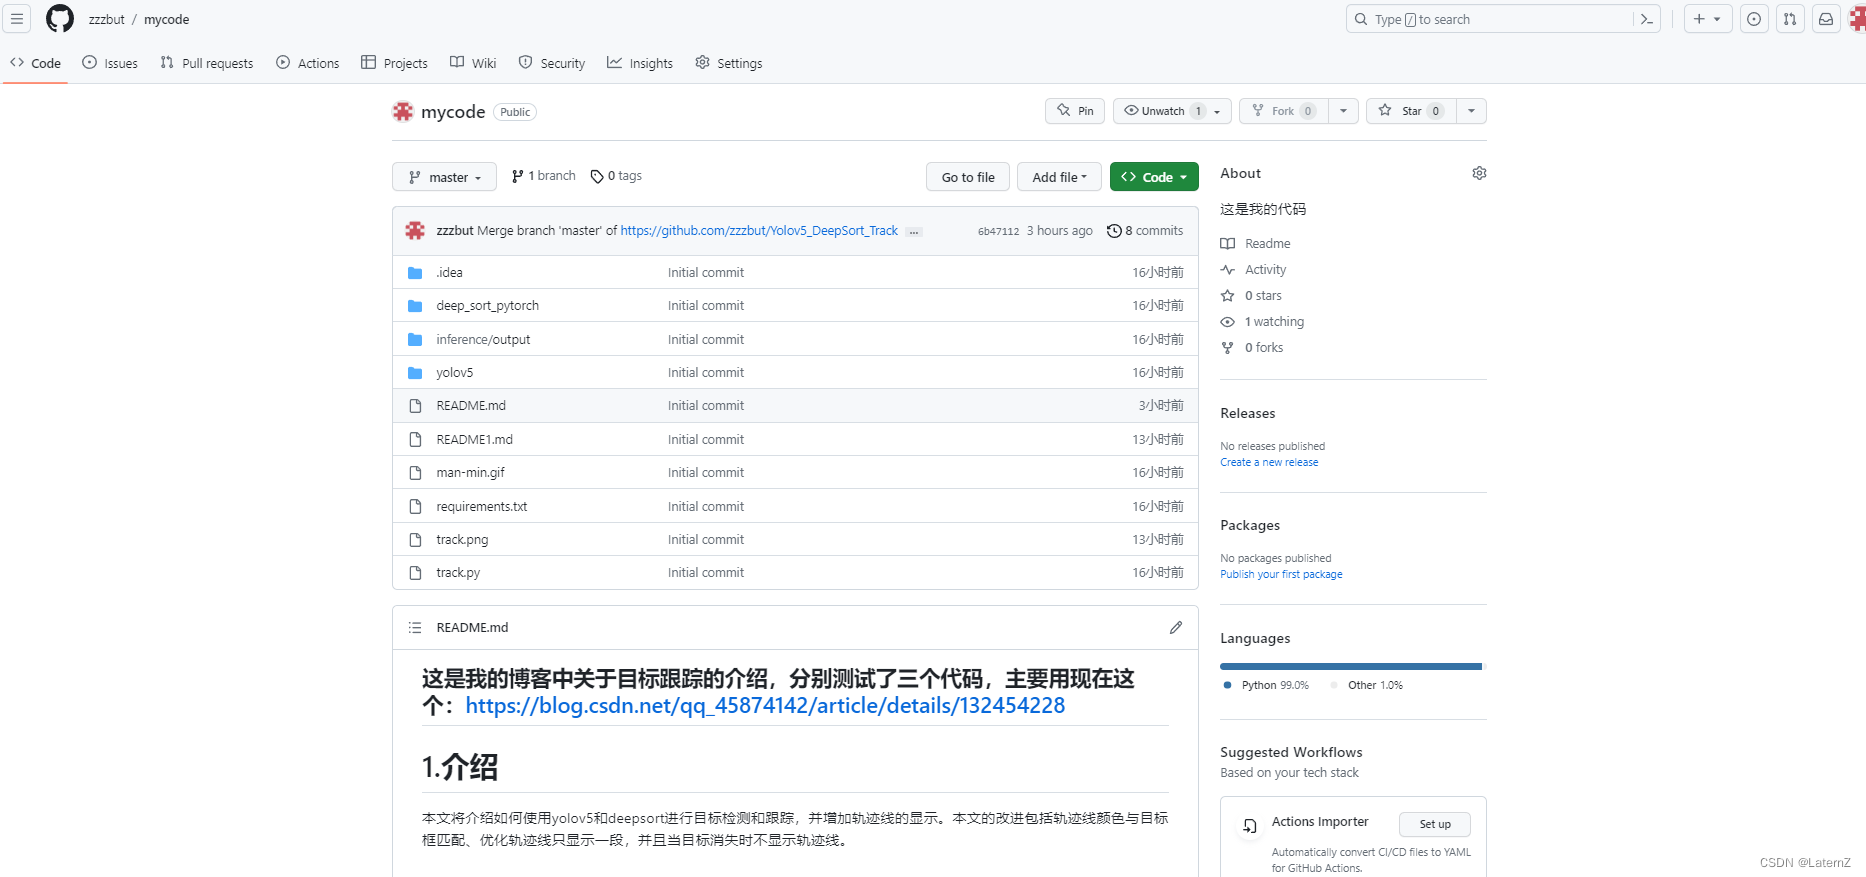Open man-min.gif file

pyautogui.click(x=470, y=472)
